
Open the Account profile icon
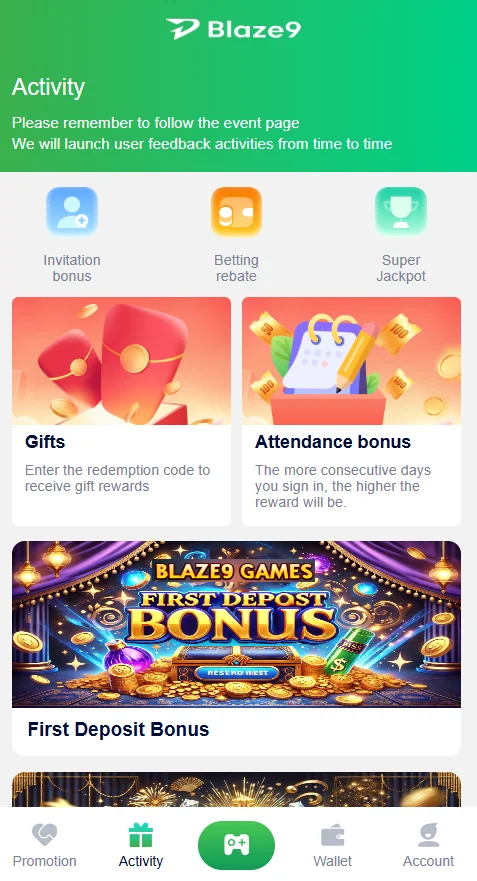(428, 834)
